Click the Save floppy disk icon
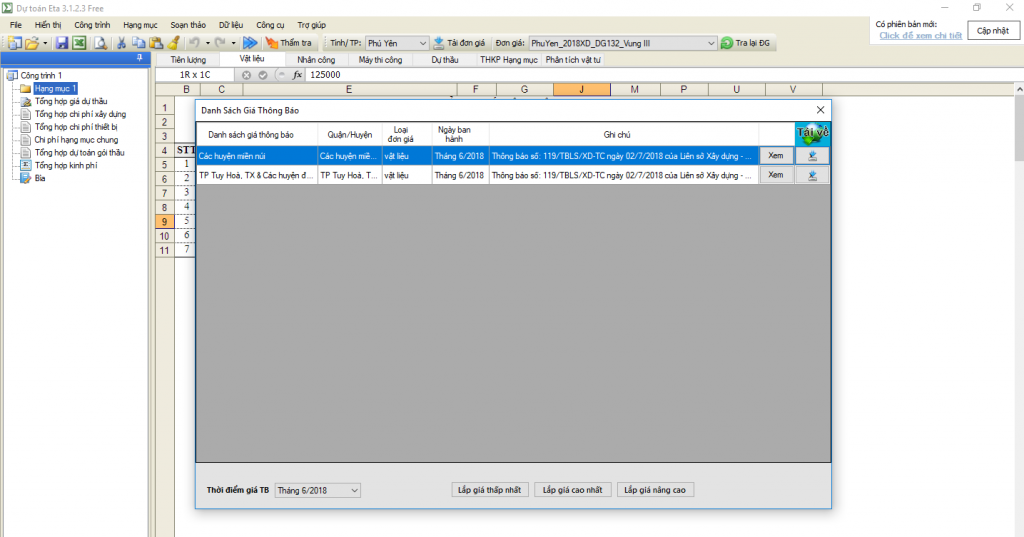1024x537 pixels. pos(62,43)
